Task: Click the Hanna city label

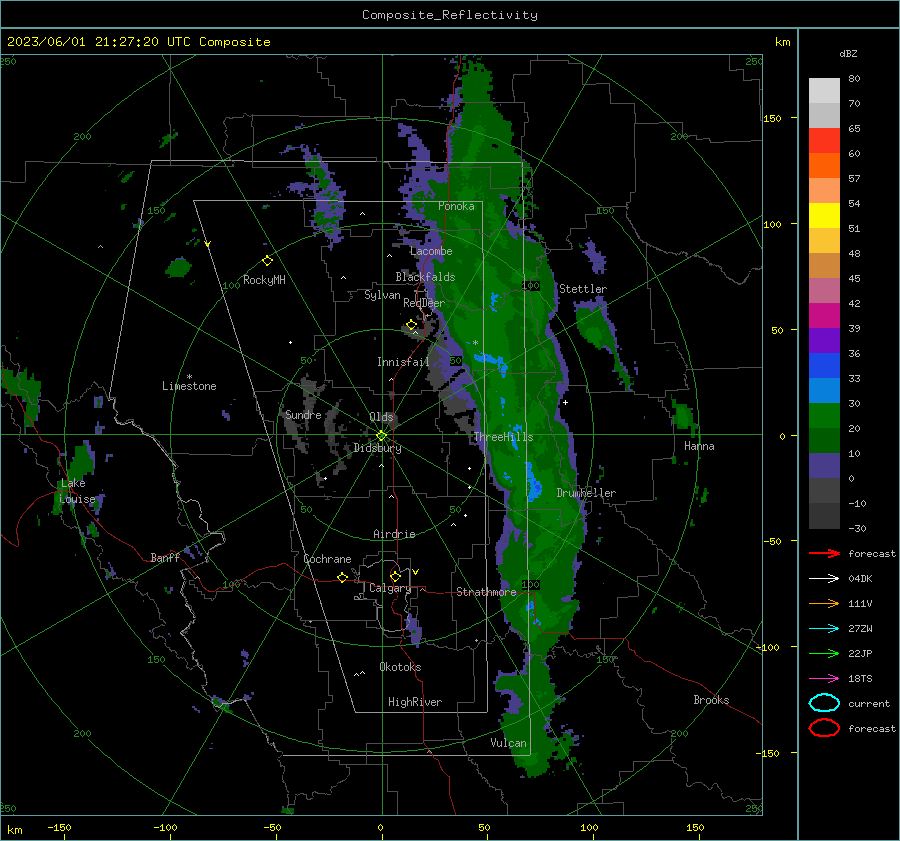Action: point(699,446)
